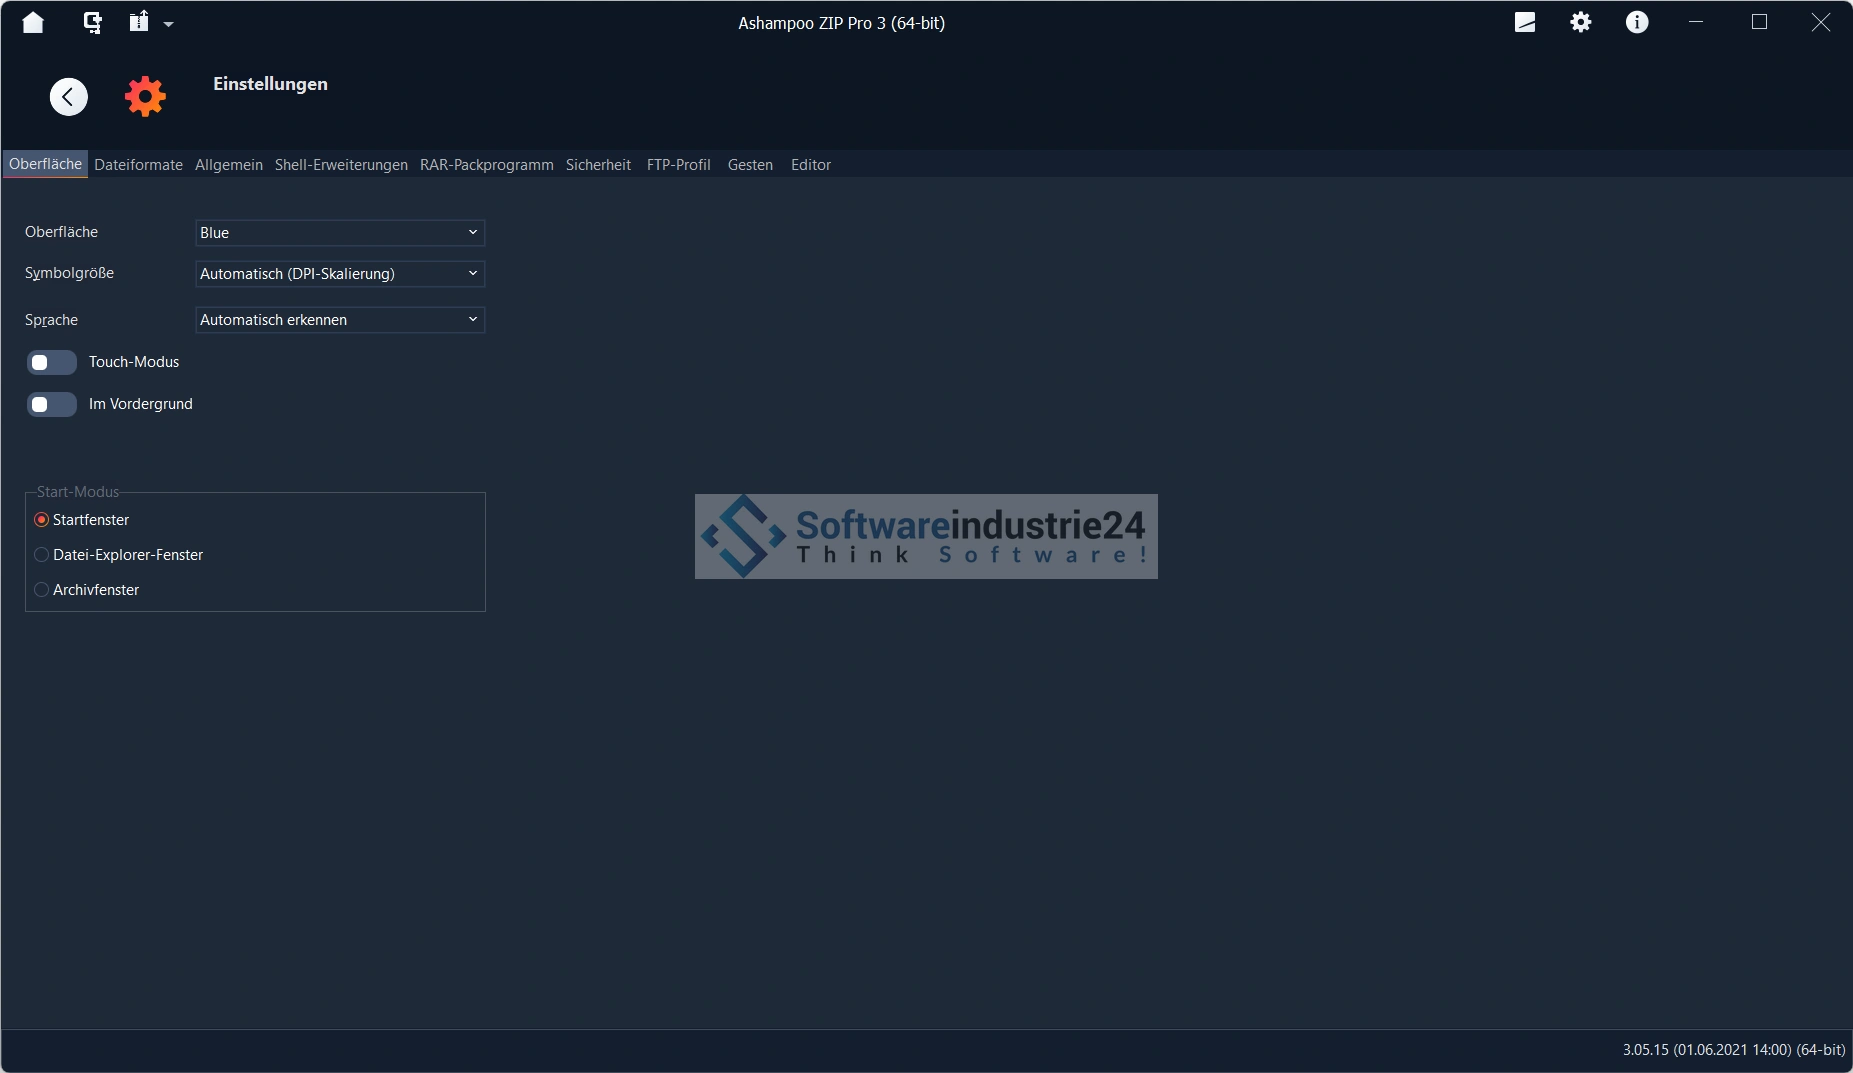Choose the Archivfenster start mode option
Screen dimensions: 1853x1073
[x=42, y=590]
